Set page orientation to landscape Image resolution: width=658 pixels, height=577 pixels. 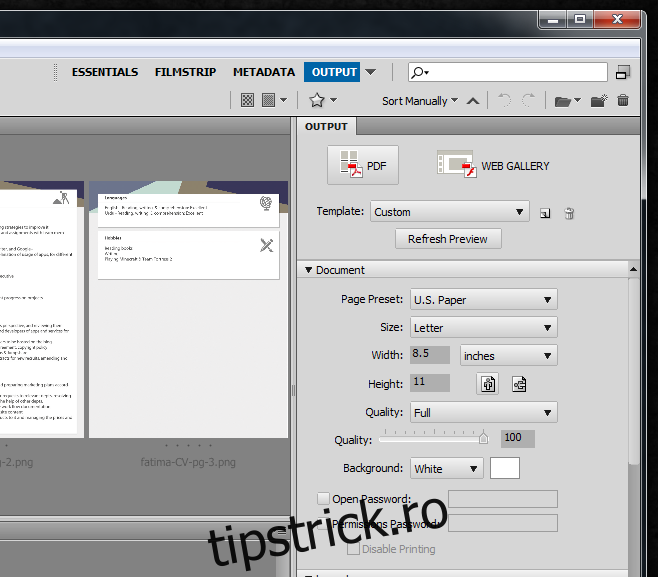tap(519, 384)
